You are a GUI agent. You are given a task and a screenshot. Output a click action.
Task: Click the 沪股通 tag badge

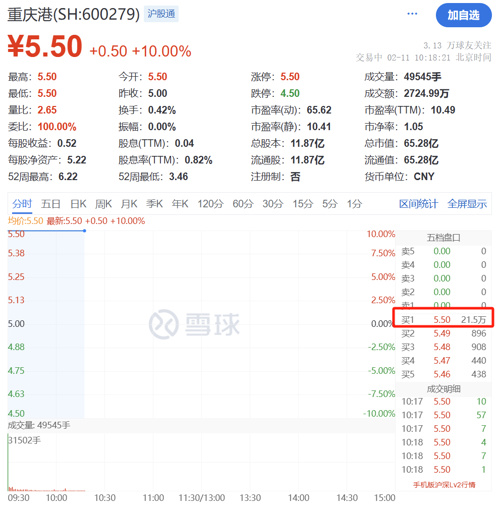tap(161, 14)
